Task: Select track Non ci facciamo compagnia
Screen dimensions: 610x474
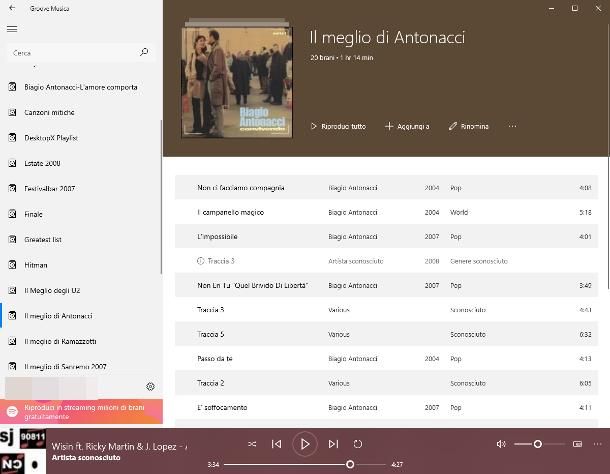Action: coord(386,188)
